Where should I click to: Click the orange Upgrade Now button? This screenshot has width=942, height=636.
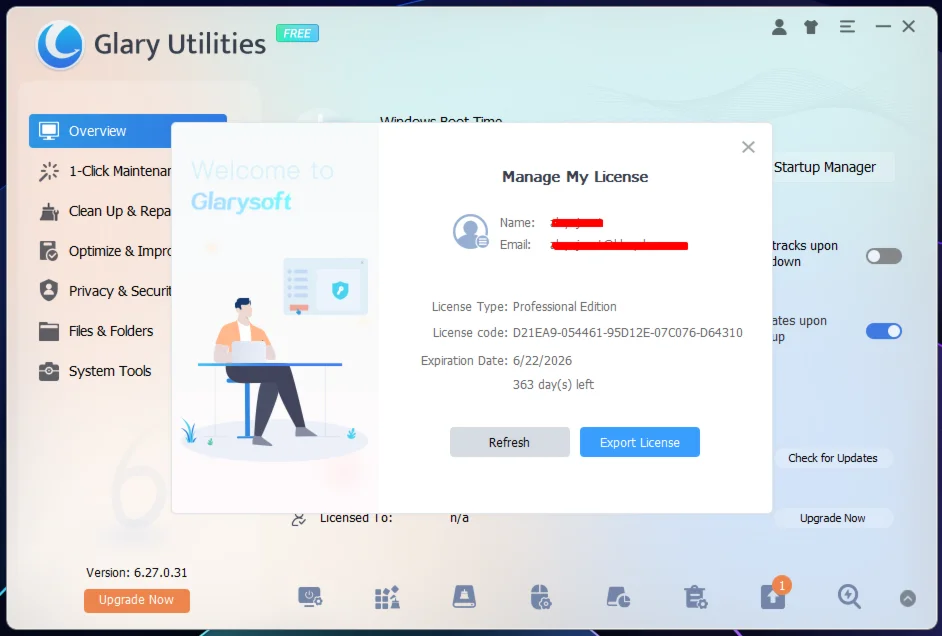click(136, 600)
